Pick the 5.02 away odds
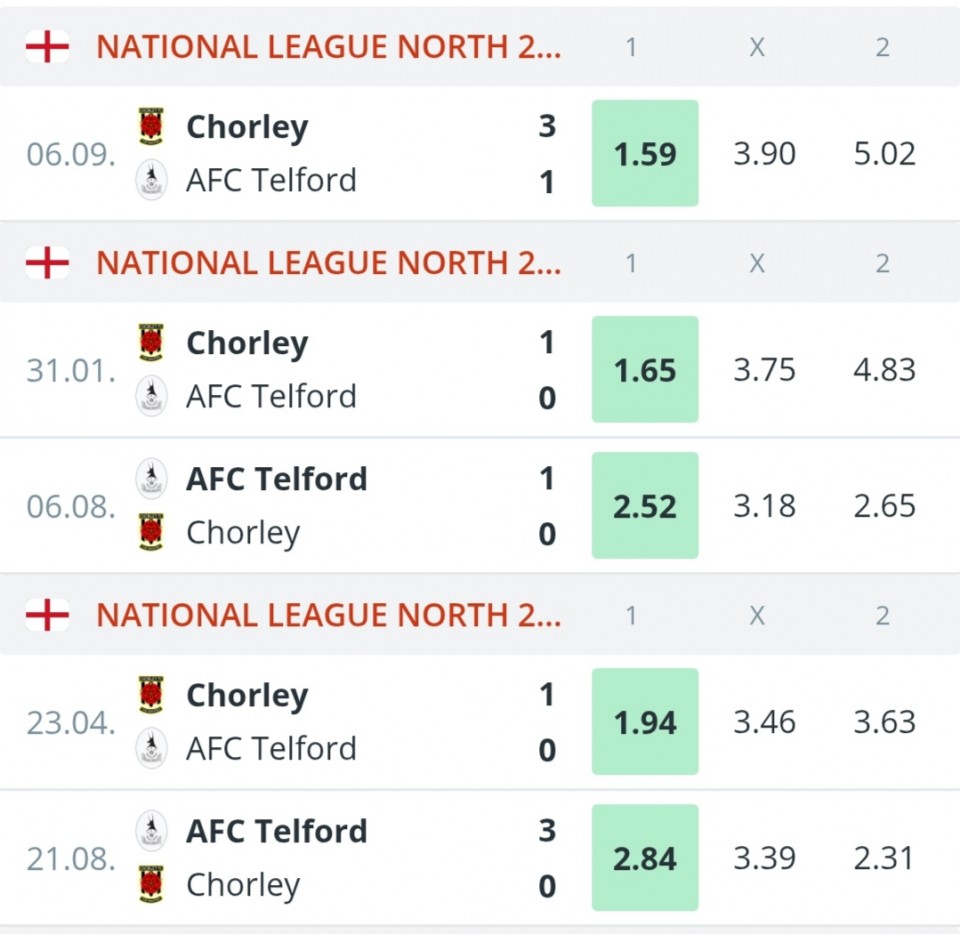 pos(884,154)
